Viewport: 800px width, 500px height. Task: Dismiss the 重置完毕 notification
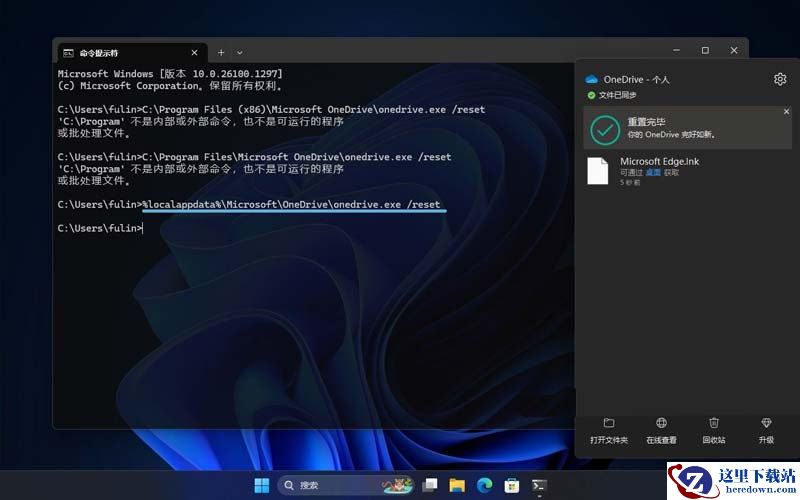pyautogui.click(x=786, y=111)
